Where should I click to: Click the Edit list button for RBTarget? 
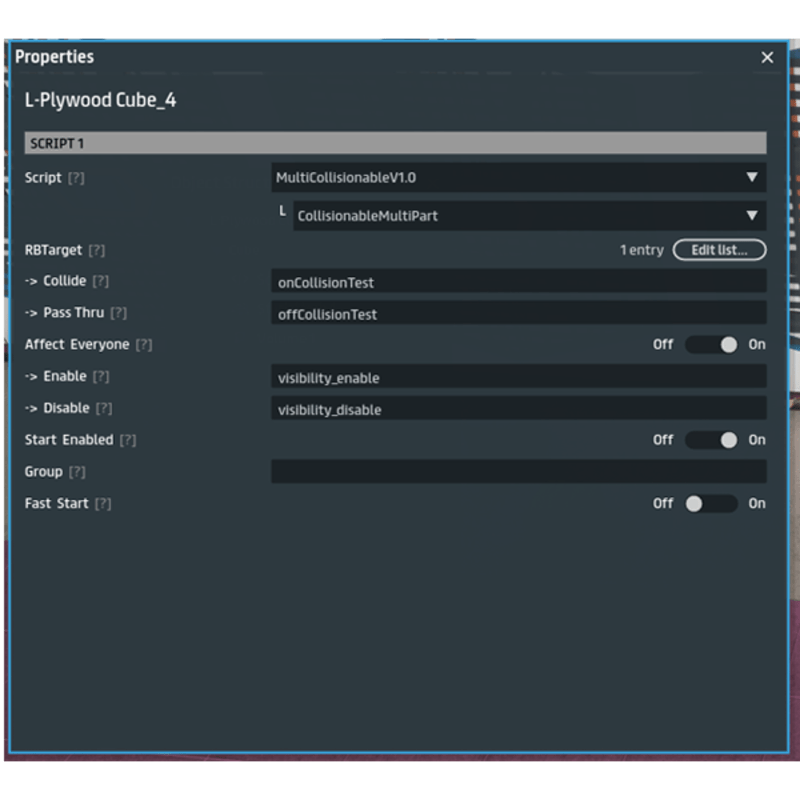click(x=719, y=250)
